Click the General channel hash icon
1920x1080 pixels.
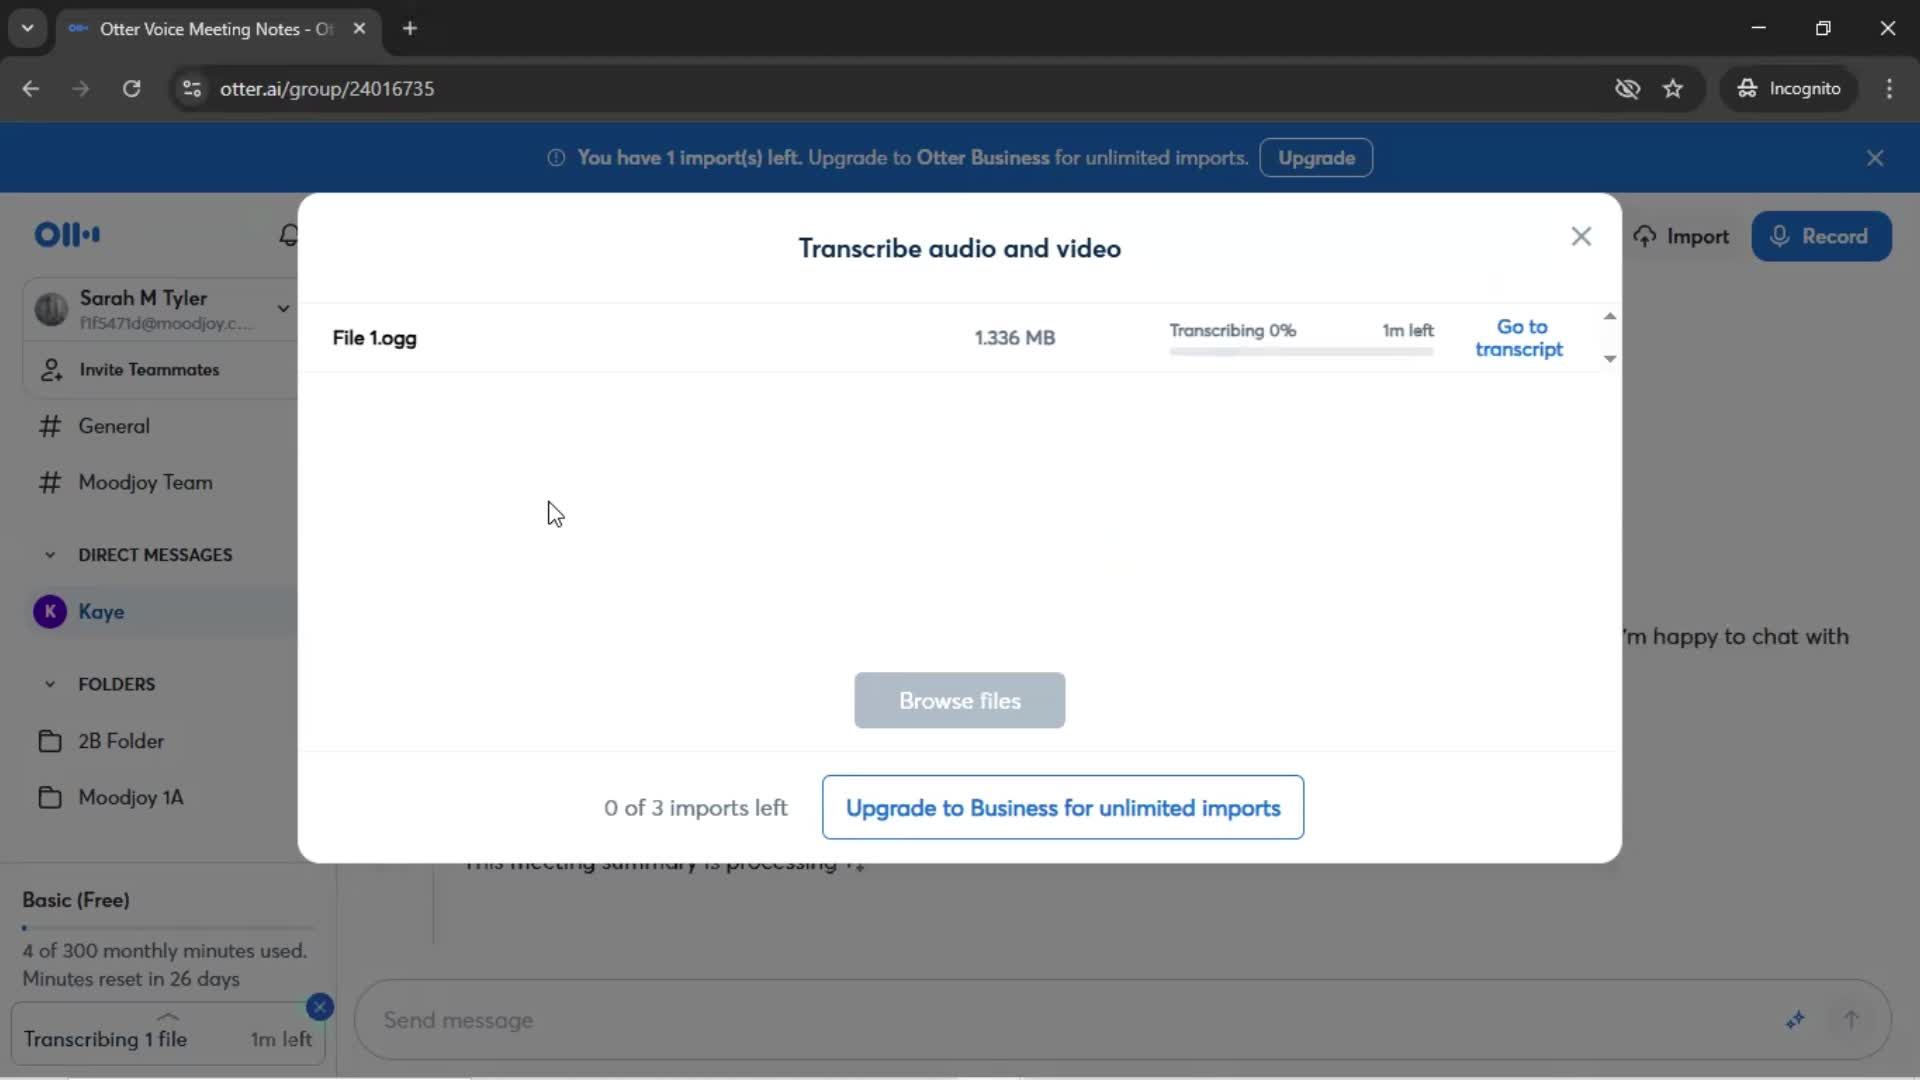pos(50,427)
